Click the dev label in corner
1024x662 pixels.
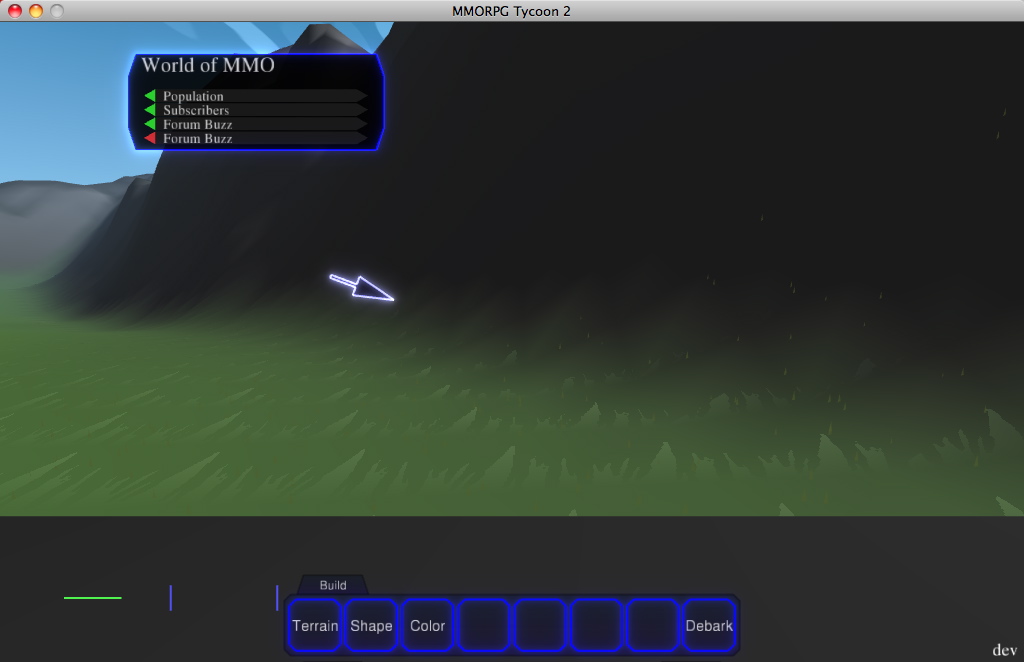pyautogui.click(x=1004, y=650)
